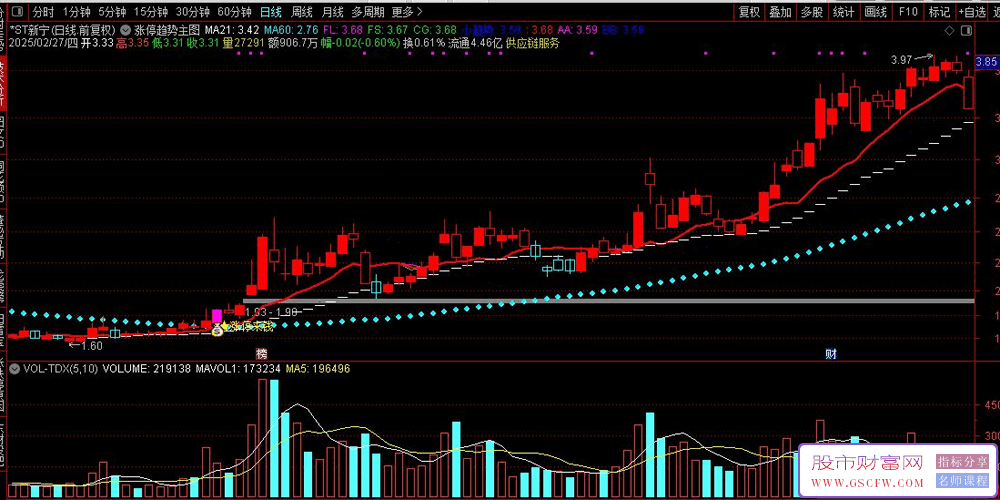Image resolution: width=1000 pixels, height=500 pixels.
Task: Switch to 1分钟 period
Action: (77, 11)
